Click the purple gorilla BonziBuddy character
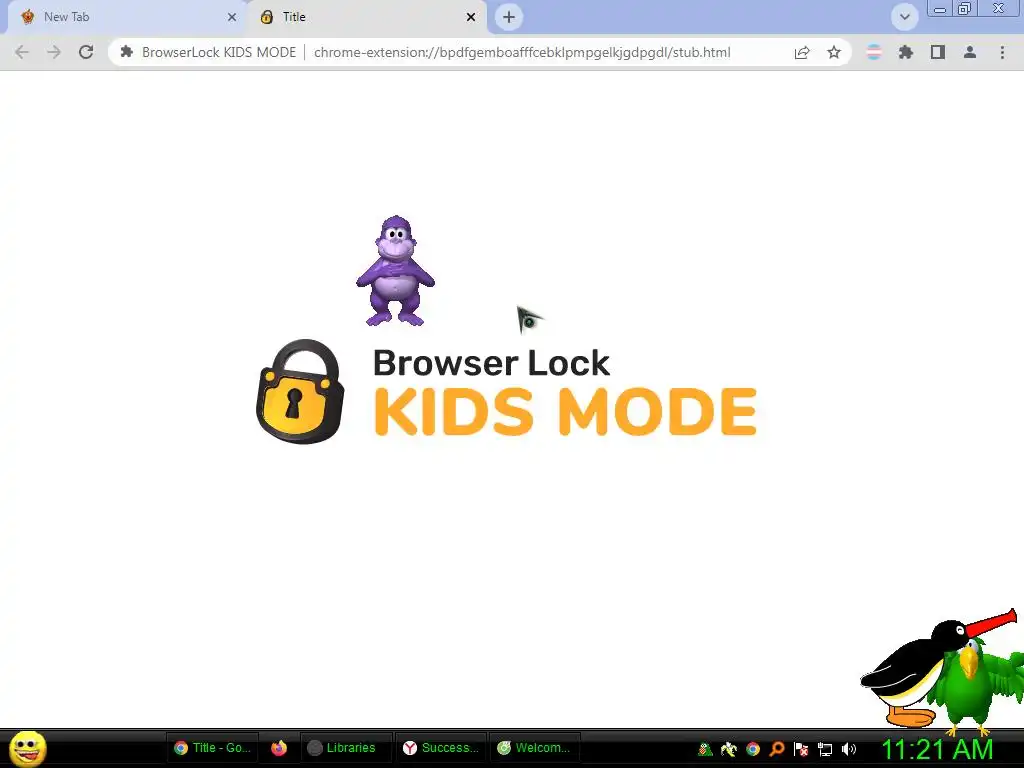This screenshot has height=768, width=1024. 395,270
